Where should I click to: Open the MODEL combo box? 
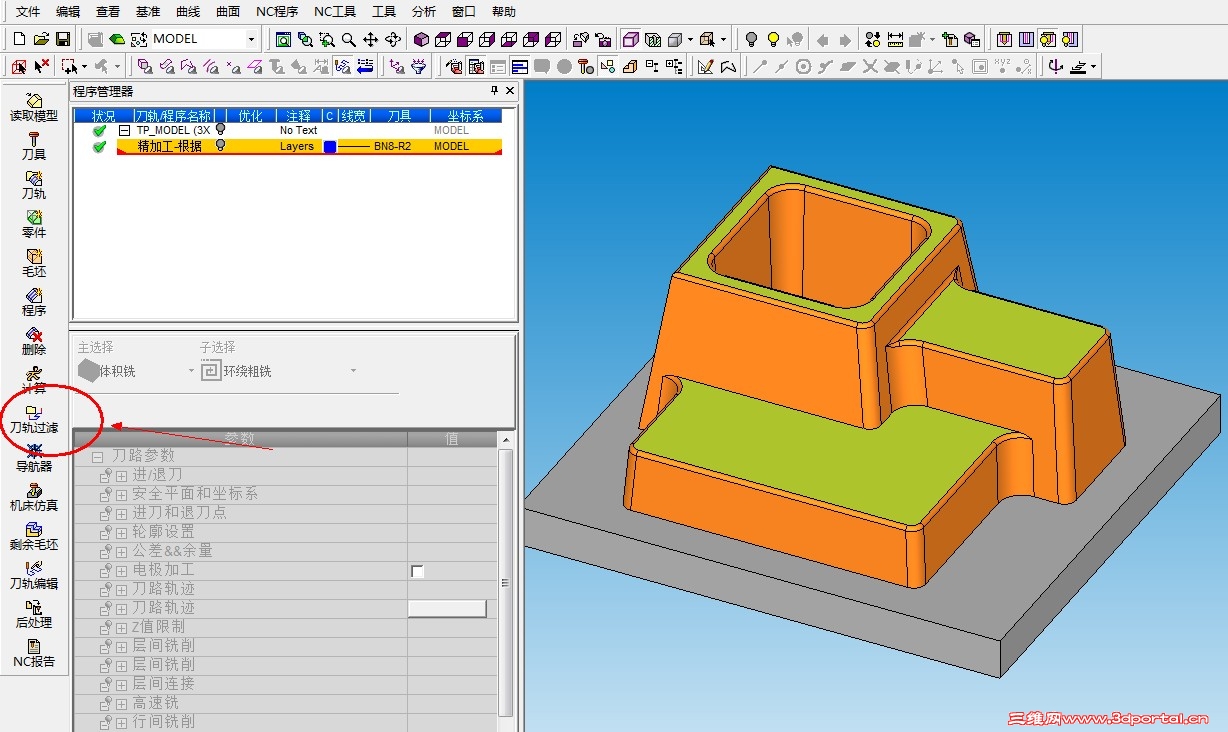click(x=252, y=39)
